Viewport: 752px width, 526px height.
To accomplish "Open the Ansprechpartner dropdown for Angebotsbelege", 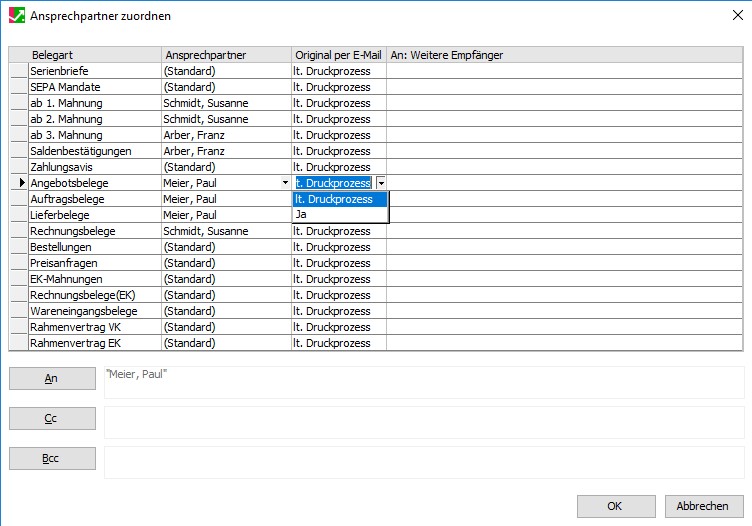I will (286, 183).
